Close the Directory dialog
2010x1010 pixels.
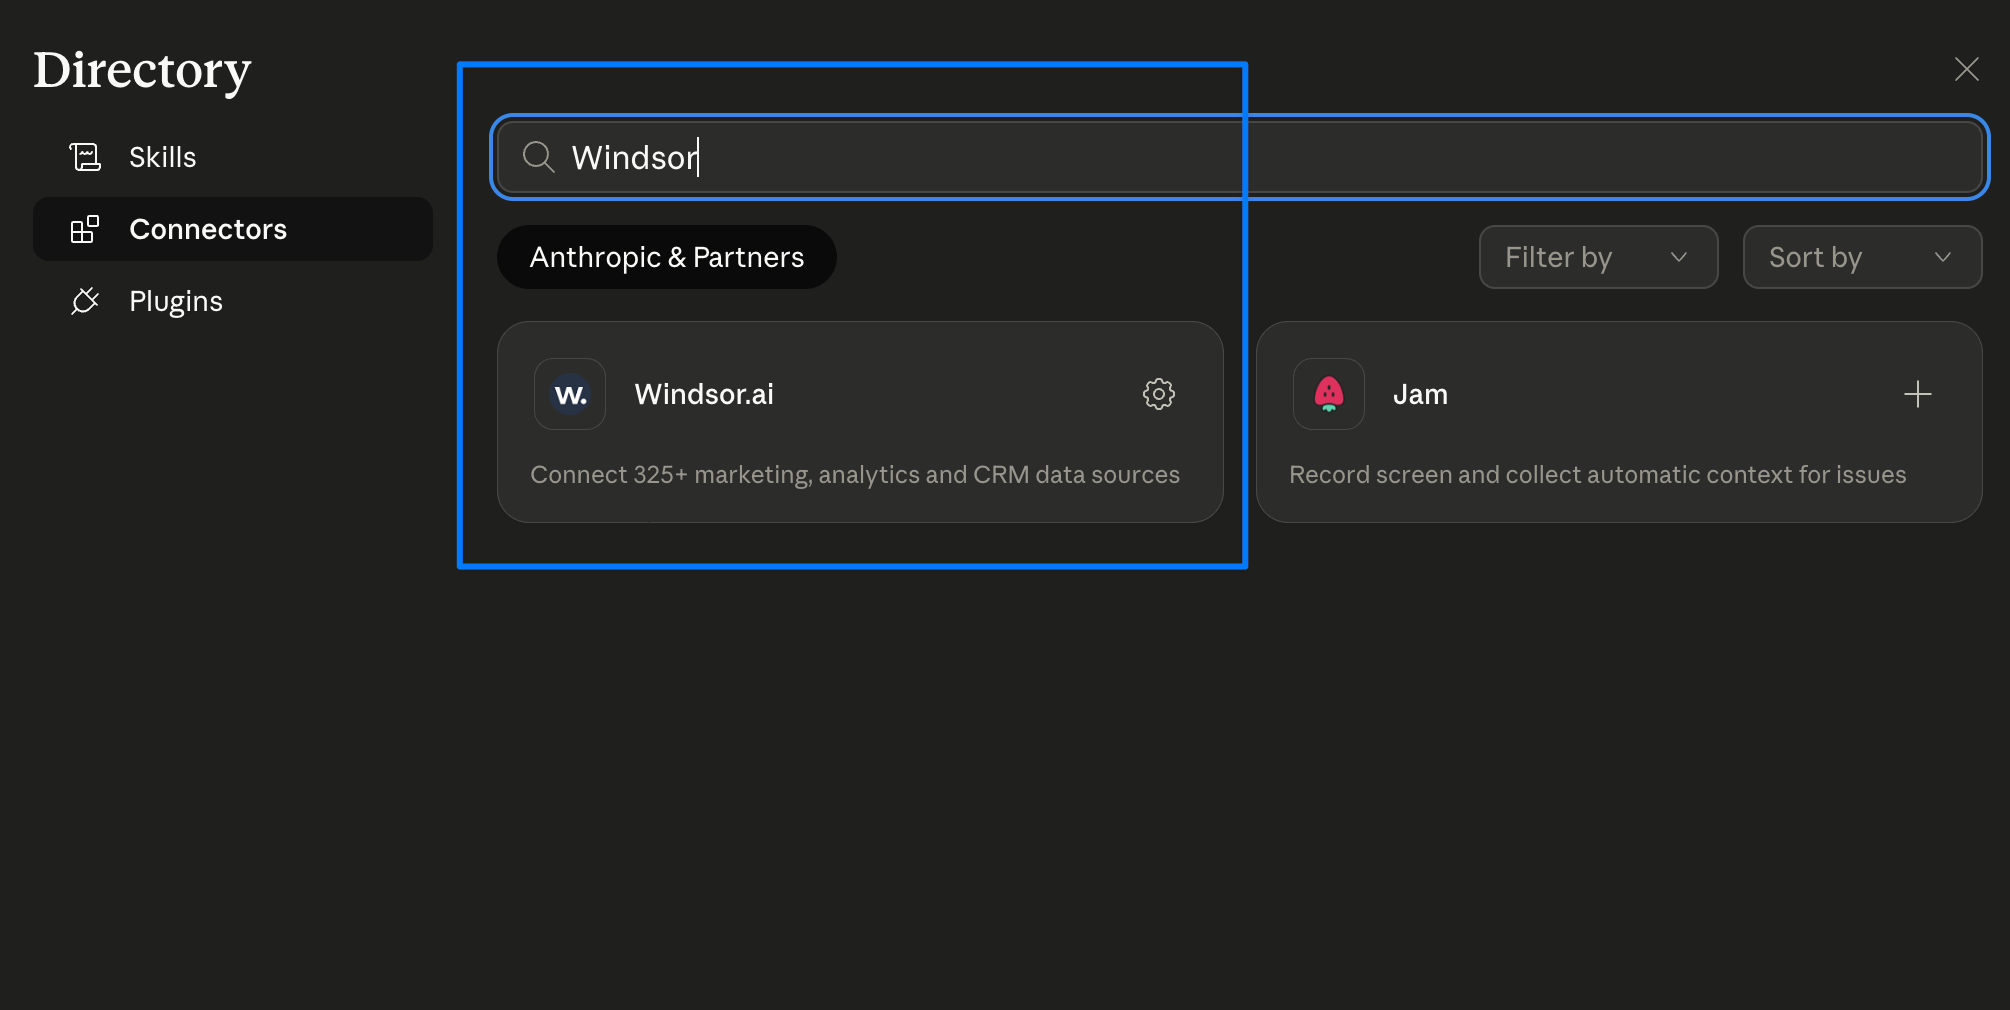coord(1966,69)
